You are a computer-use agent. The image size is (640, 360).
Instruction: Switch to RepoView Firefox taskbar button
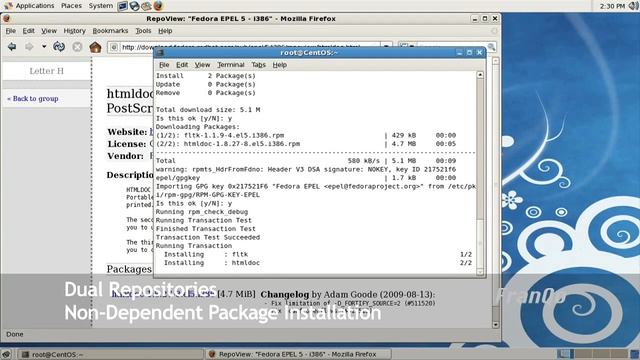298,354
